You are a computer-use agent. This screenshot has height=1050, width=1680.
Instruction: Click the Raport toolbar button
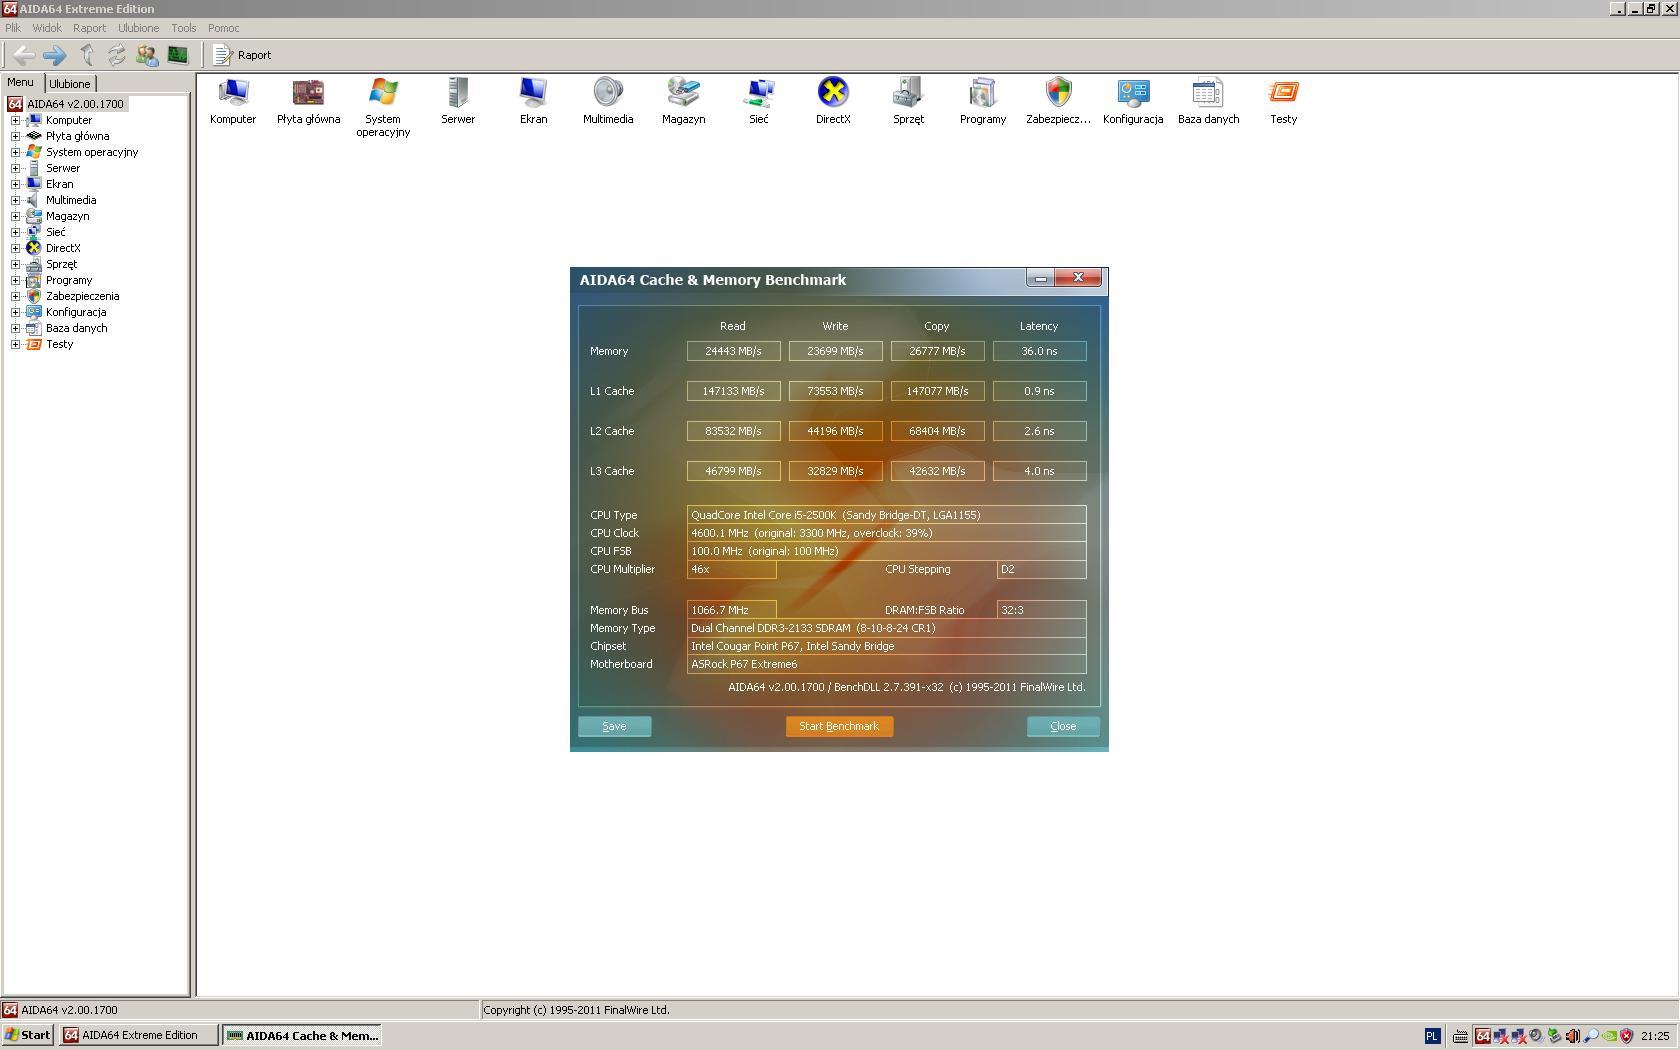coord(243,55)
